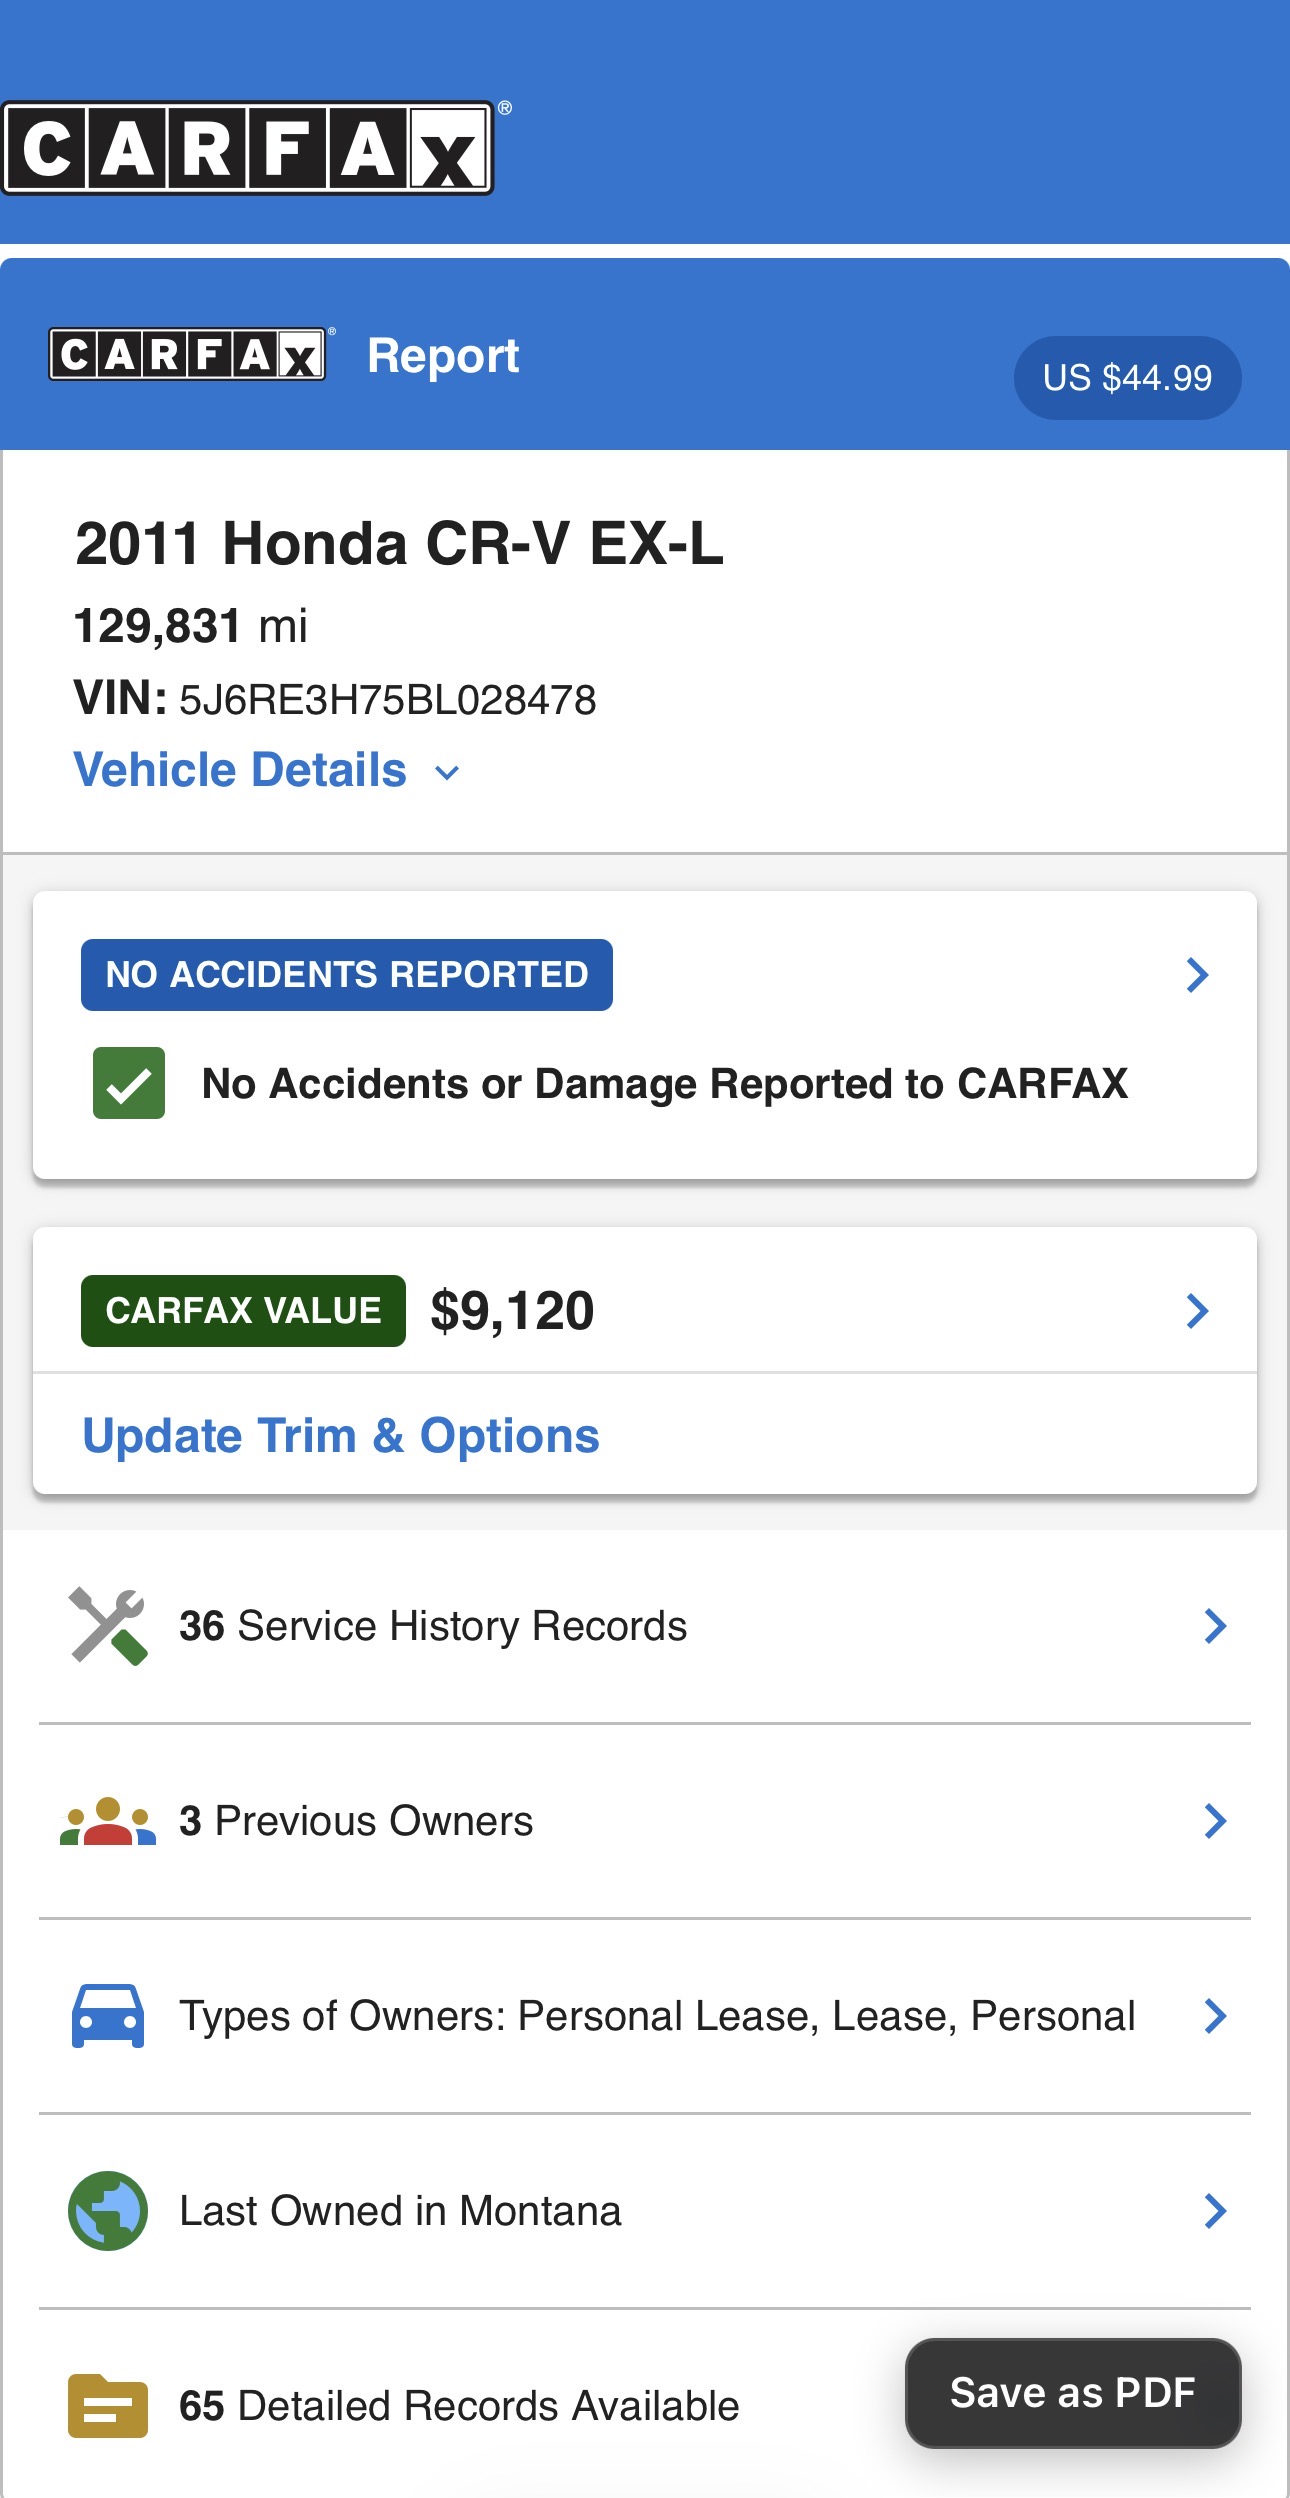This screenshot has width=1290, height=2498.
Task: Click the blue car owner-type icon
Action: tap(108, 2016)
